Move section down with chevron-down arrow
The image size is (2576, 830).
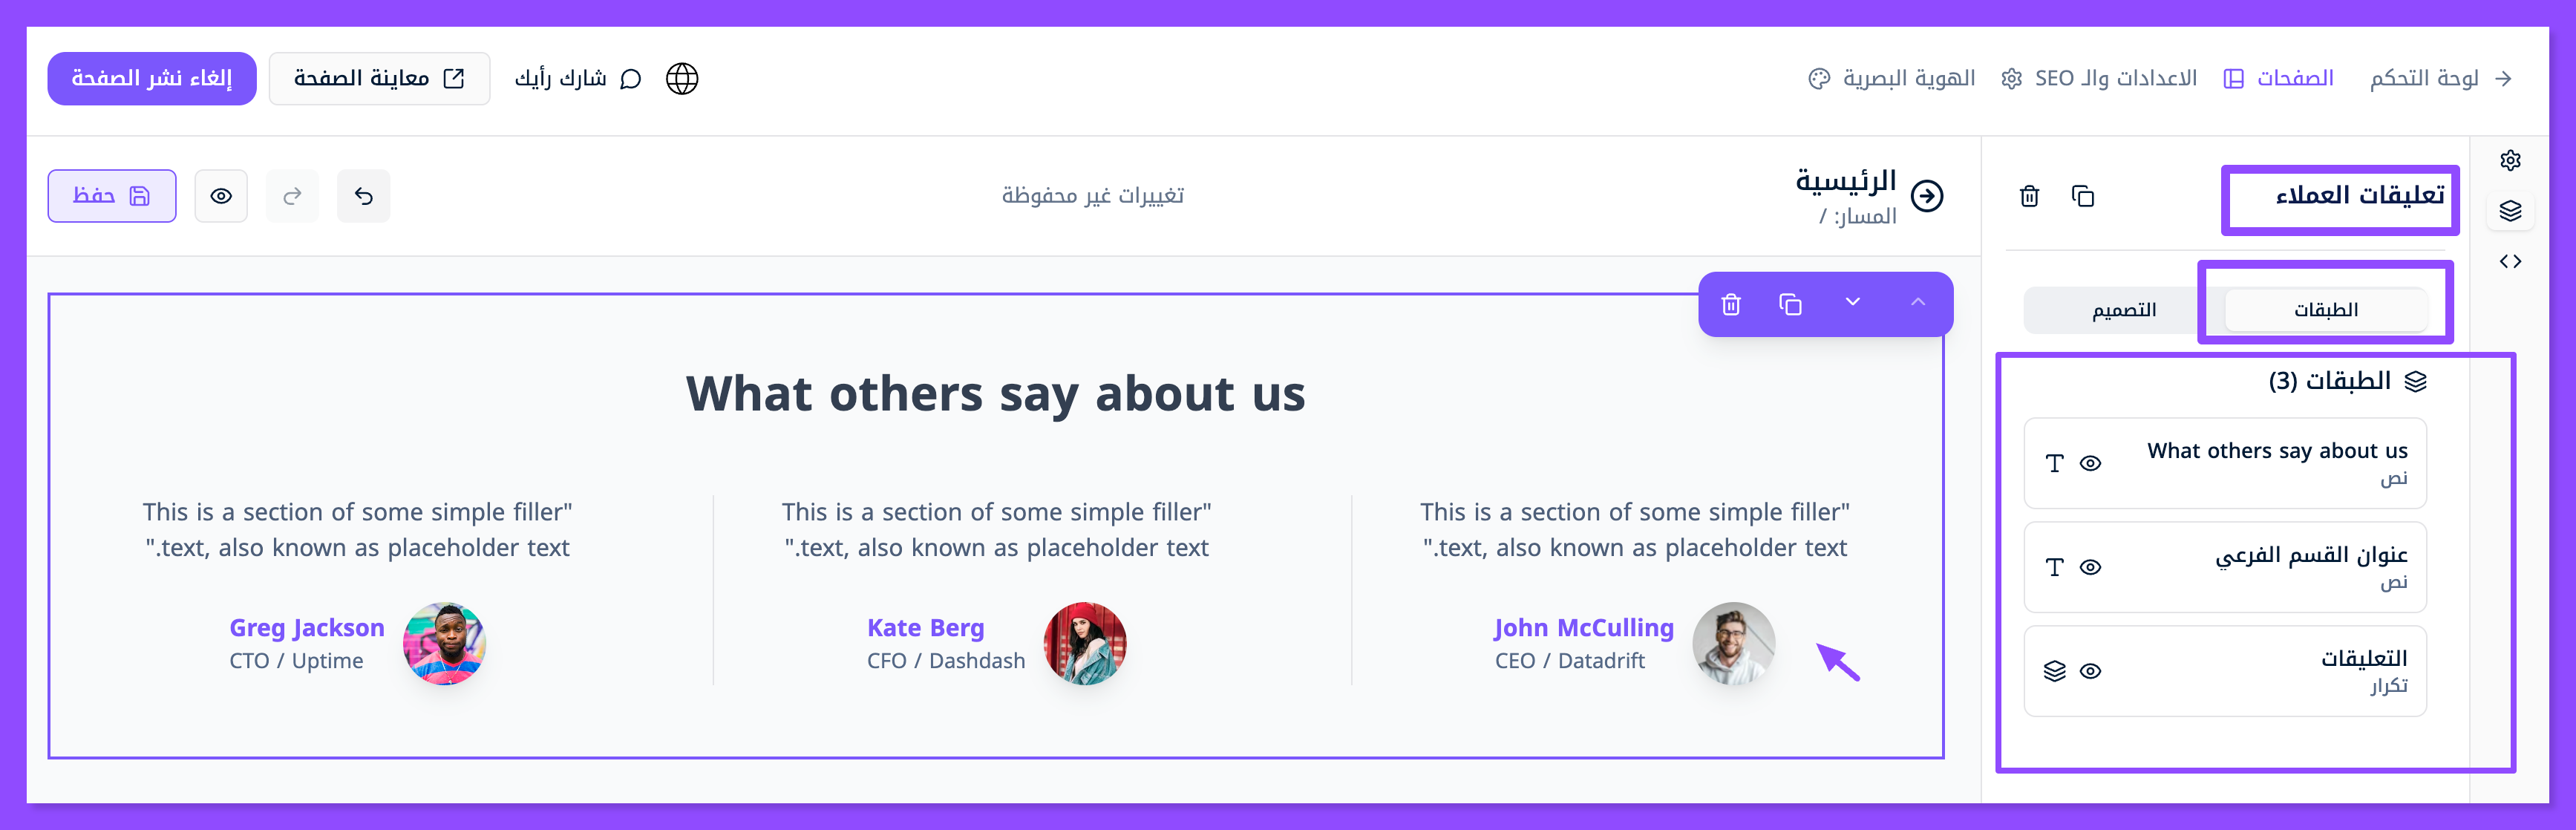[x=1853, y=302]
